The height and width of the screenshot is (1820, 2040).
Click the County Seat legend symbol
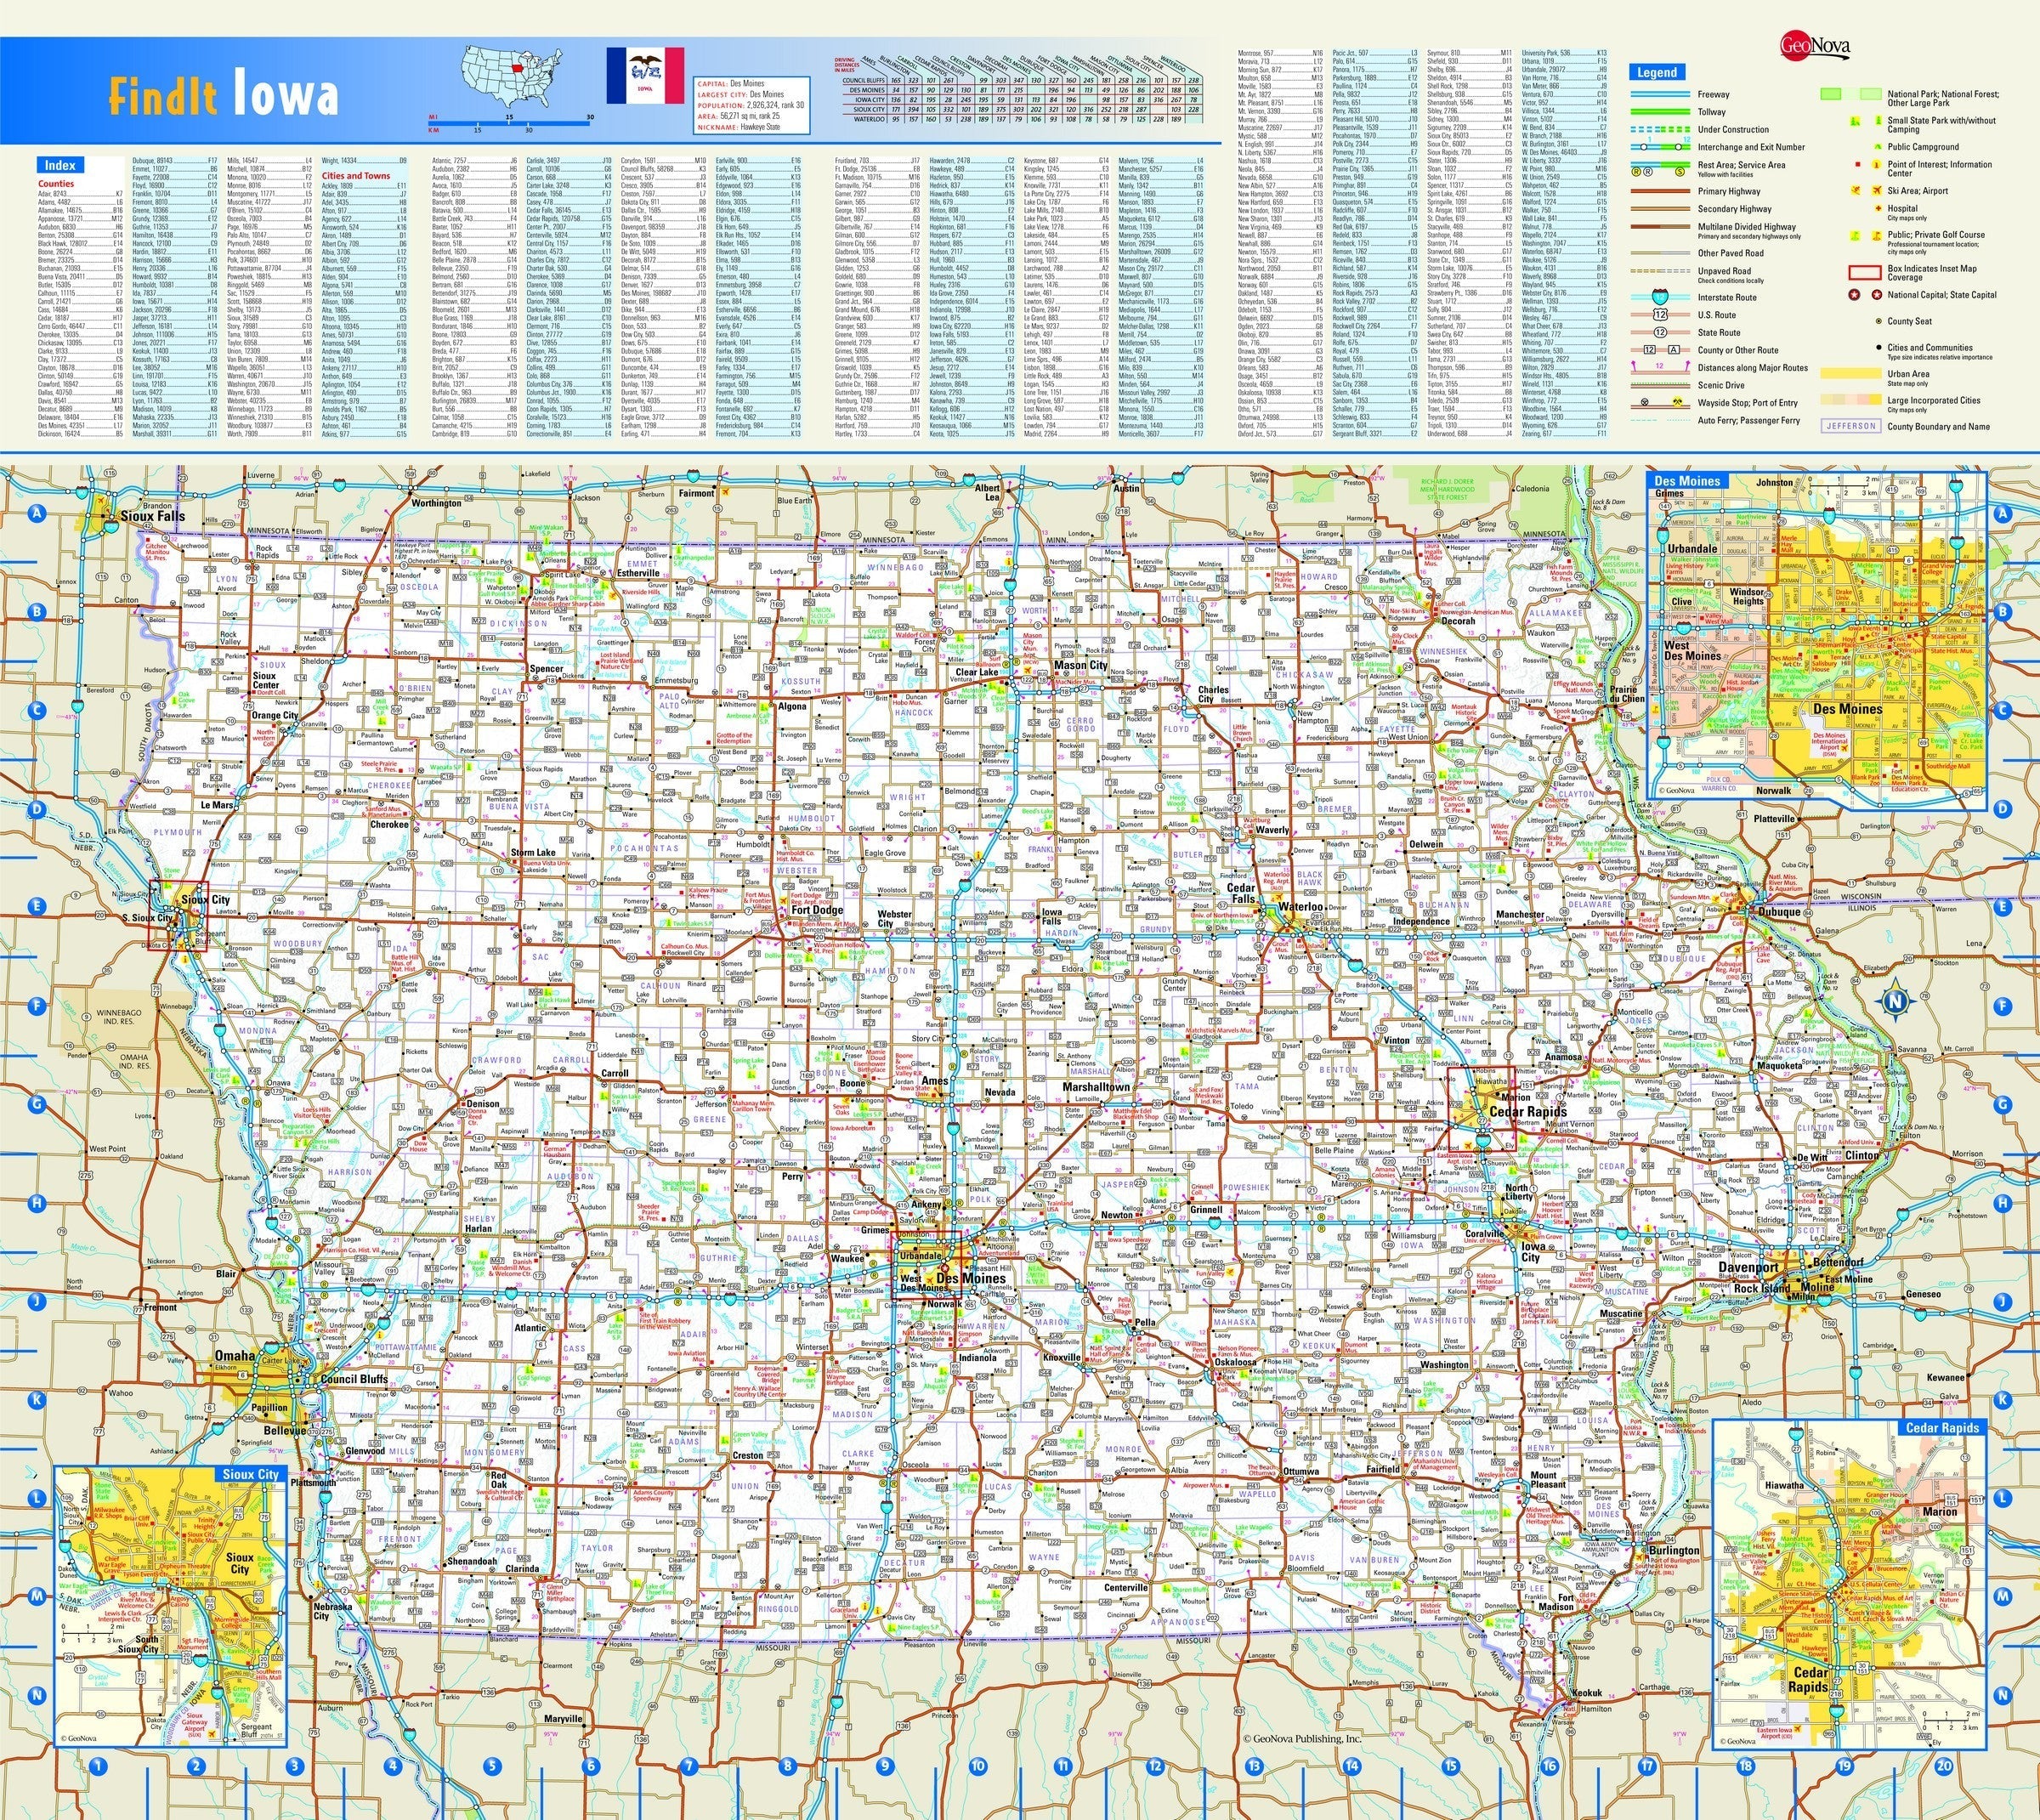tap(1879, 321)
